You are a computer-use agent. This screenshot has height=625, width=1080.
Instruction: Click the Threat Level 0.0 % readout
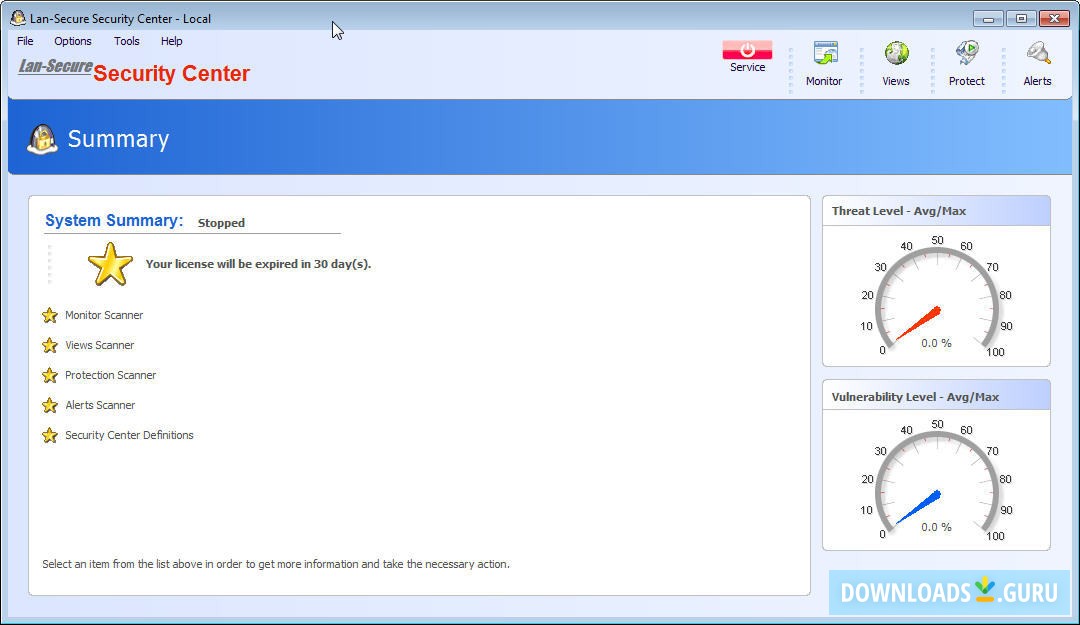(937, 343)
